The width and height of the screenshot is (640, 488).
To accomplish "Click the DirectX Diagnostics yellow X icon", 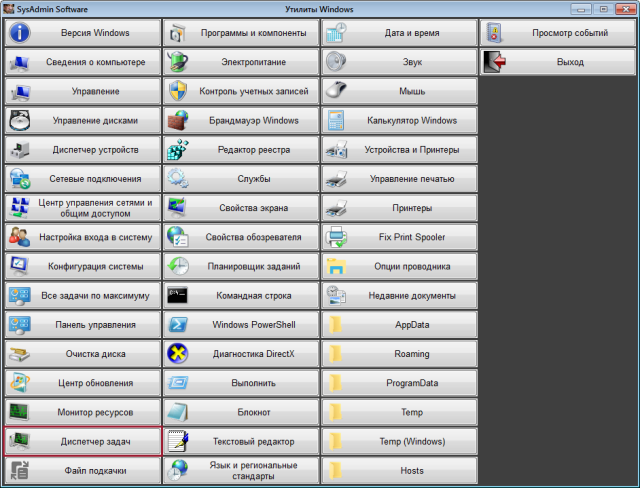I will click(x=178, y=353).
